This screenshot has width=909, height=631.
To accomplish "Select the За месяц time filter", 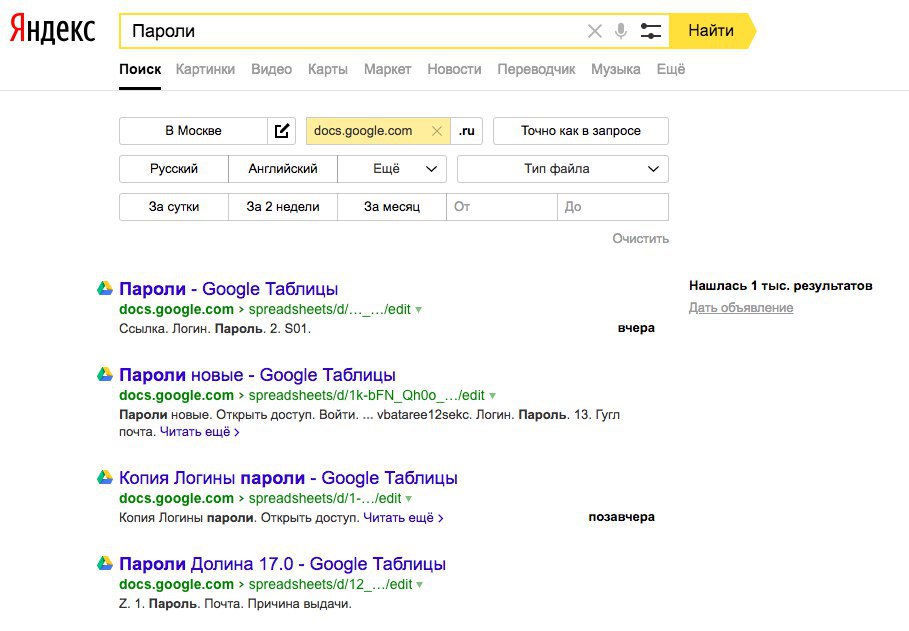I will click(392, 207).
